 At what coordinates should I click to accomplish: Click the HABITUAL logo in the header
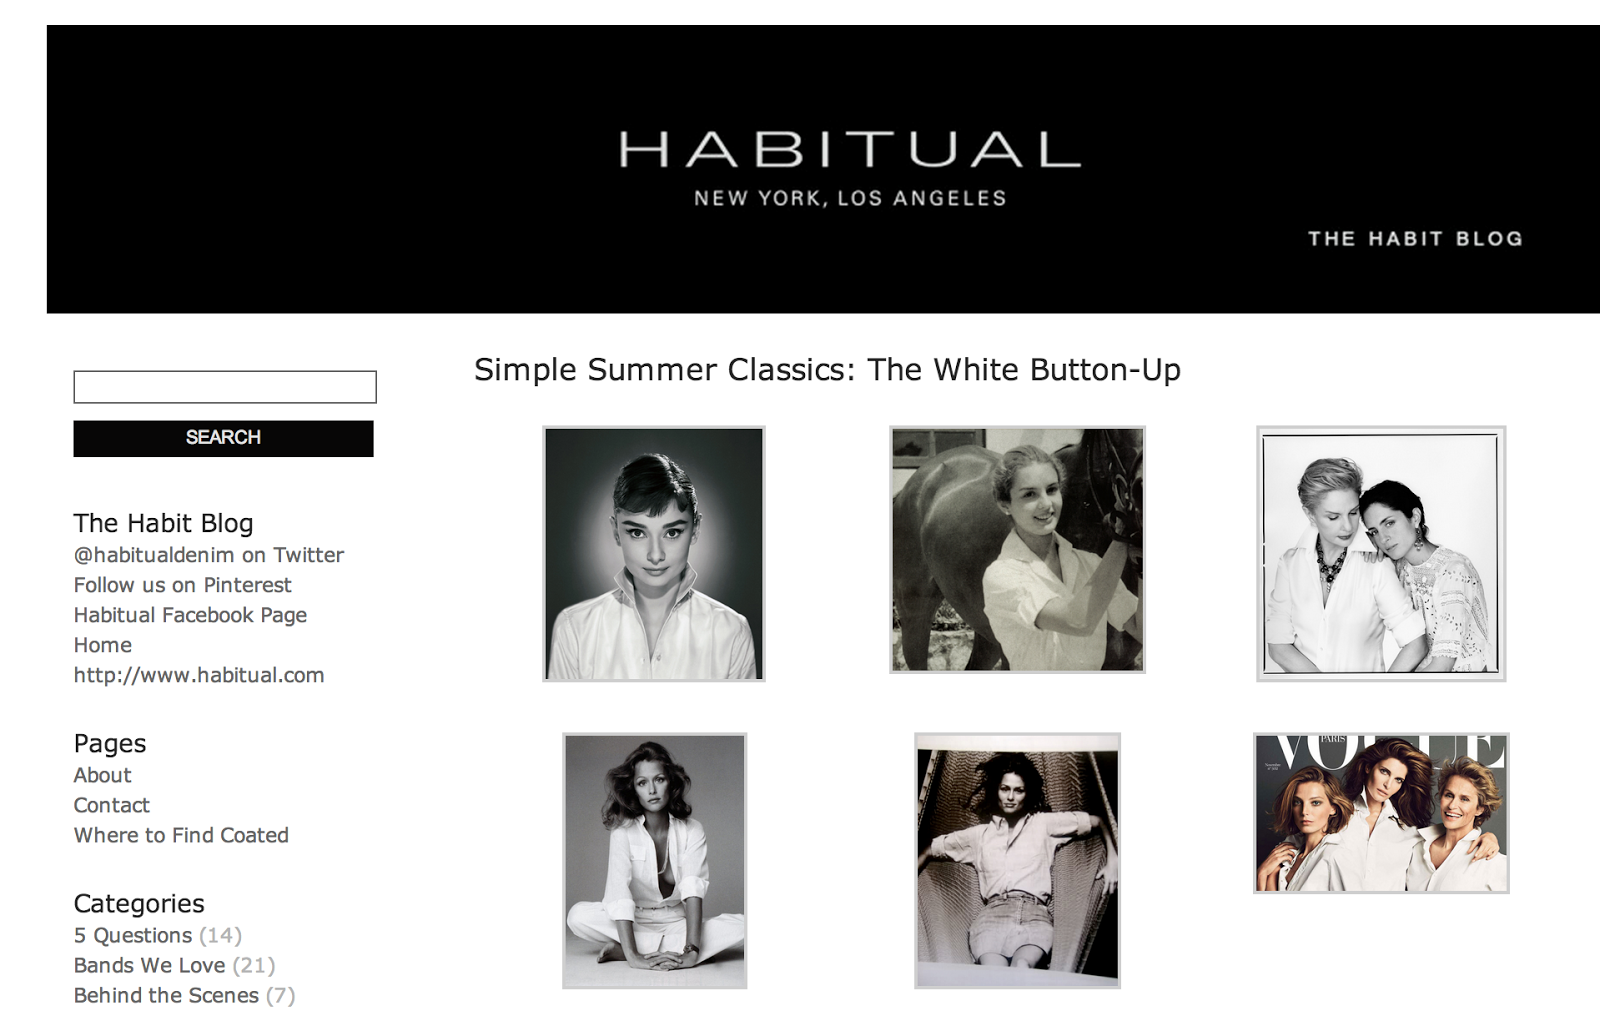(850, 150)
